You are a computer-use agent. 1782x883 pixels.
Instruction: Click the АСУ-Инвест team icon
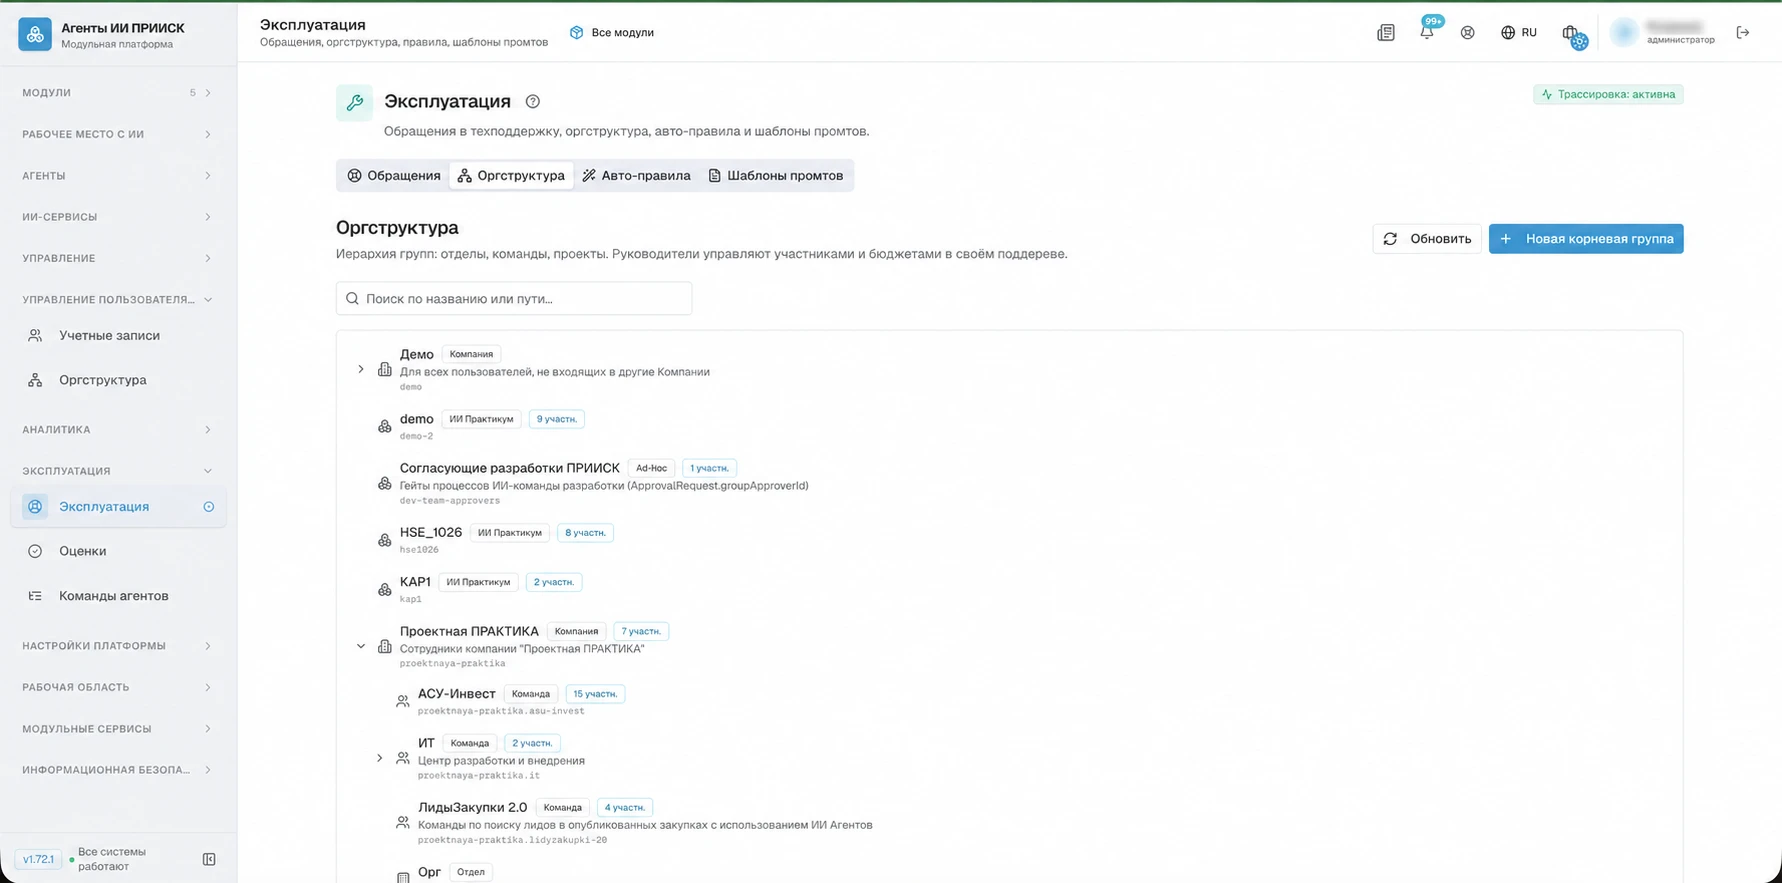coord(403,701)
